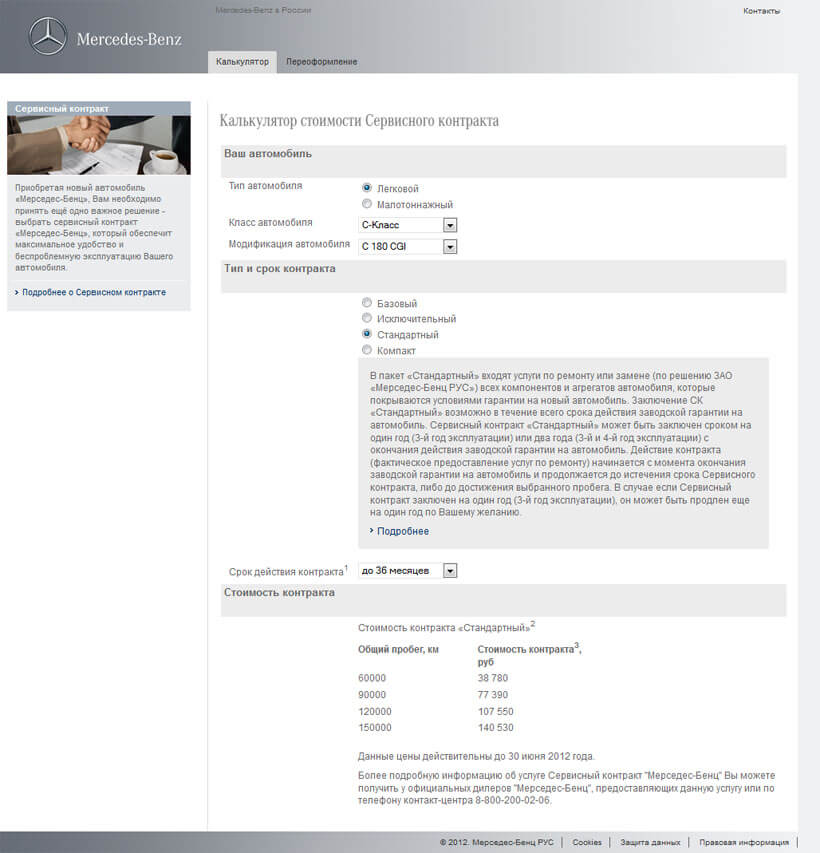820x853 pixels.
Task: Click the Mercedes-Benz wordmark text
Action: (129, 39)
